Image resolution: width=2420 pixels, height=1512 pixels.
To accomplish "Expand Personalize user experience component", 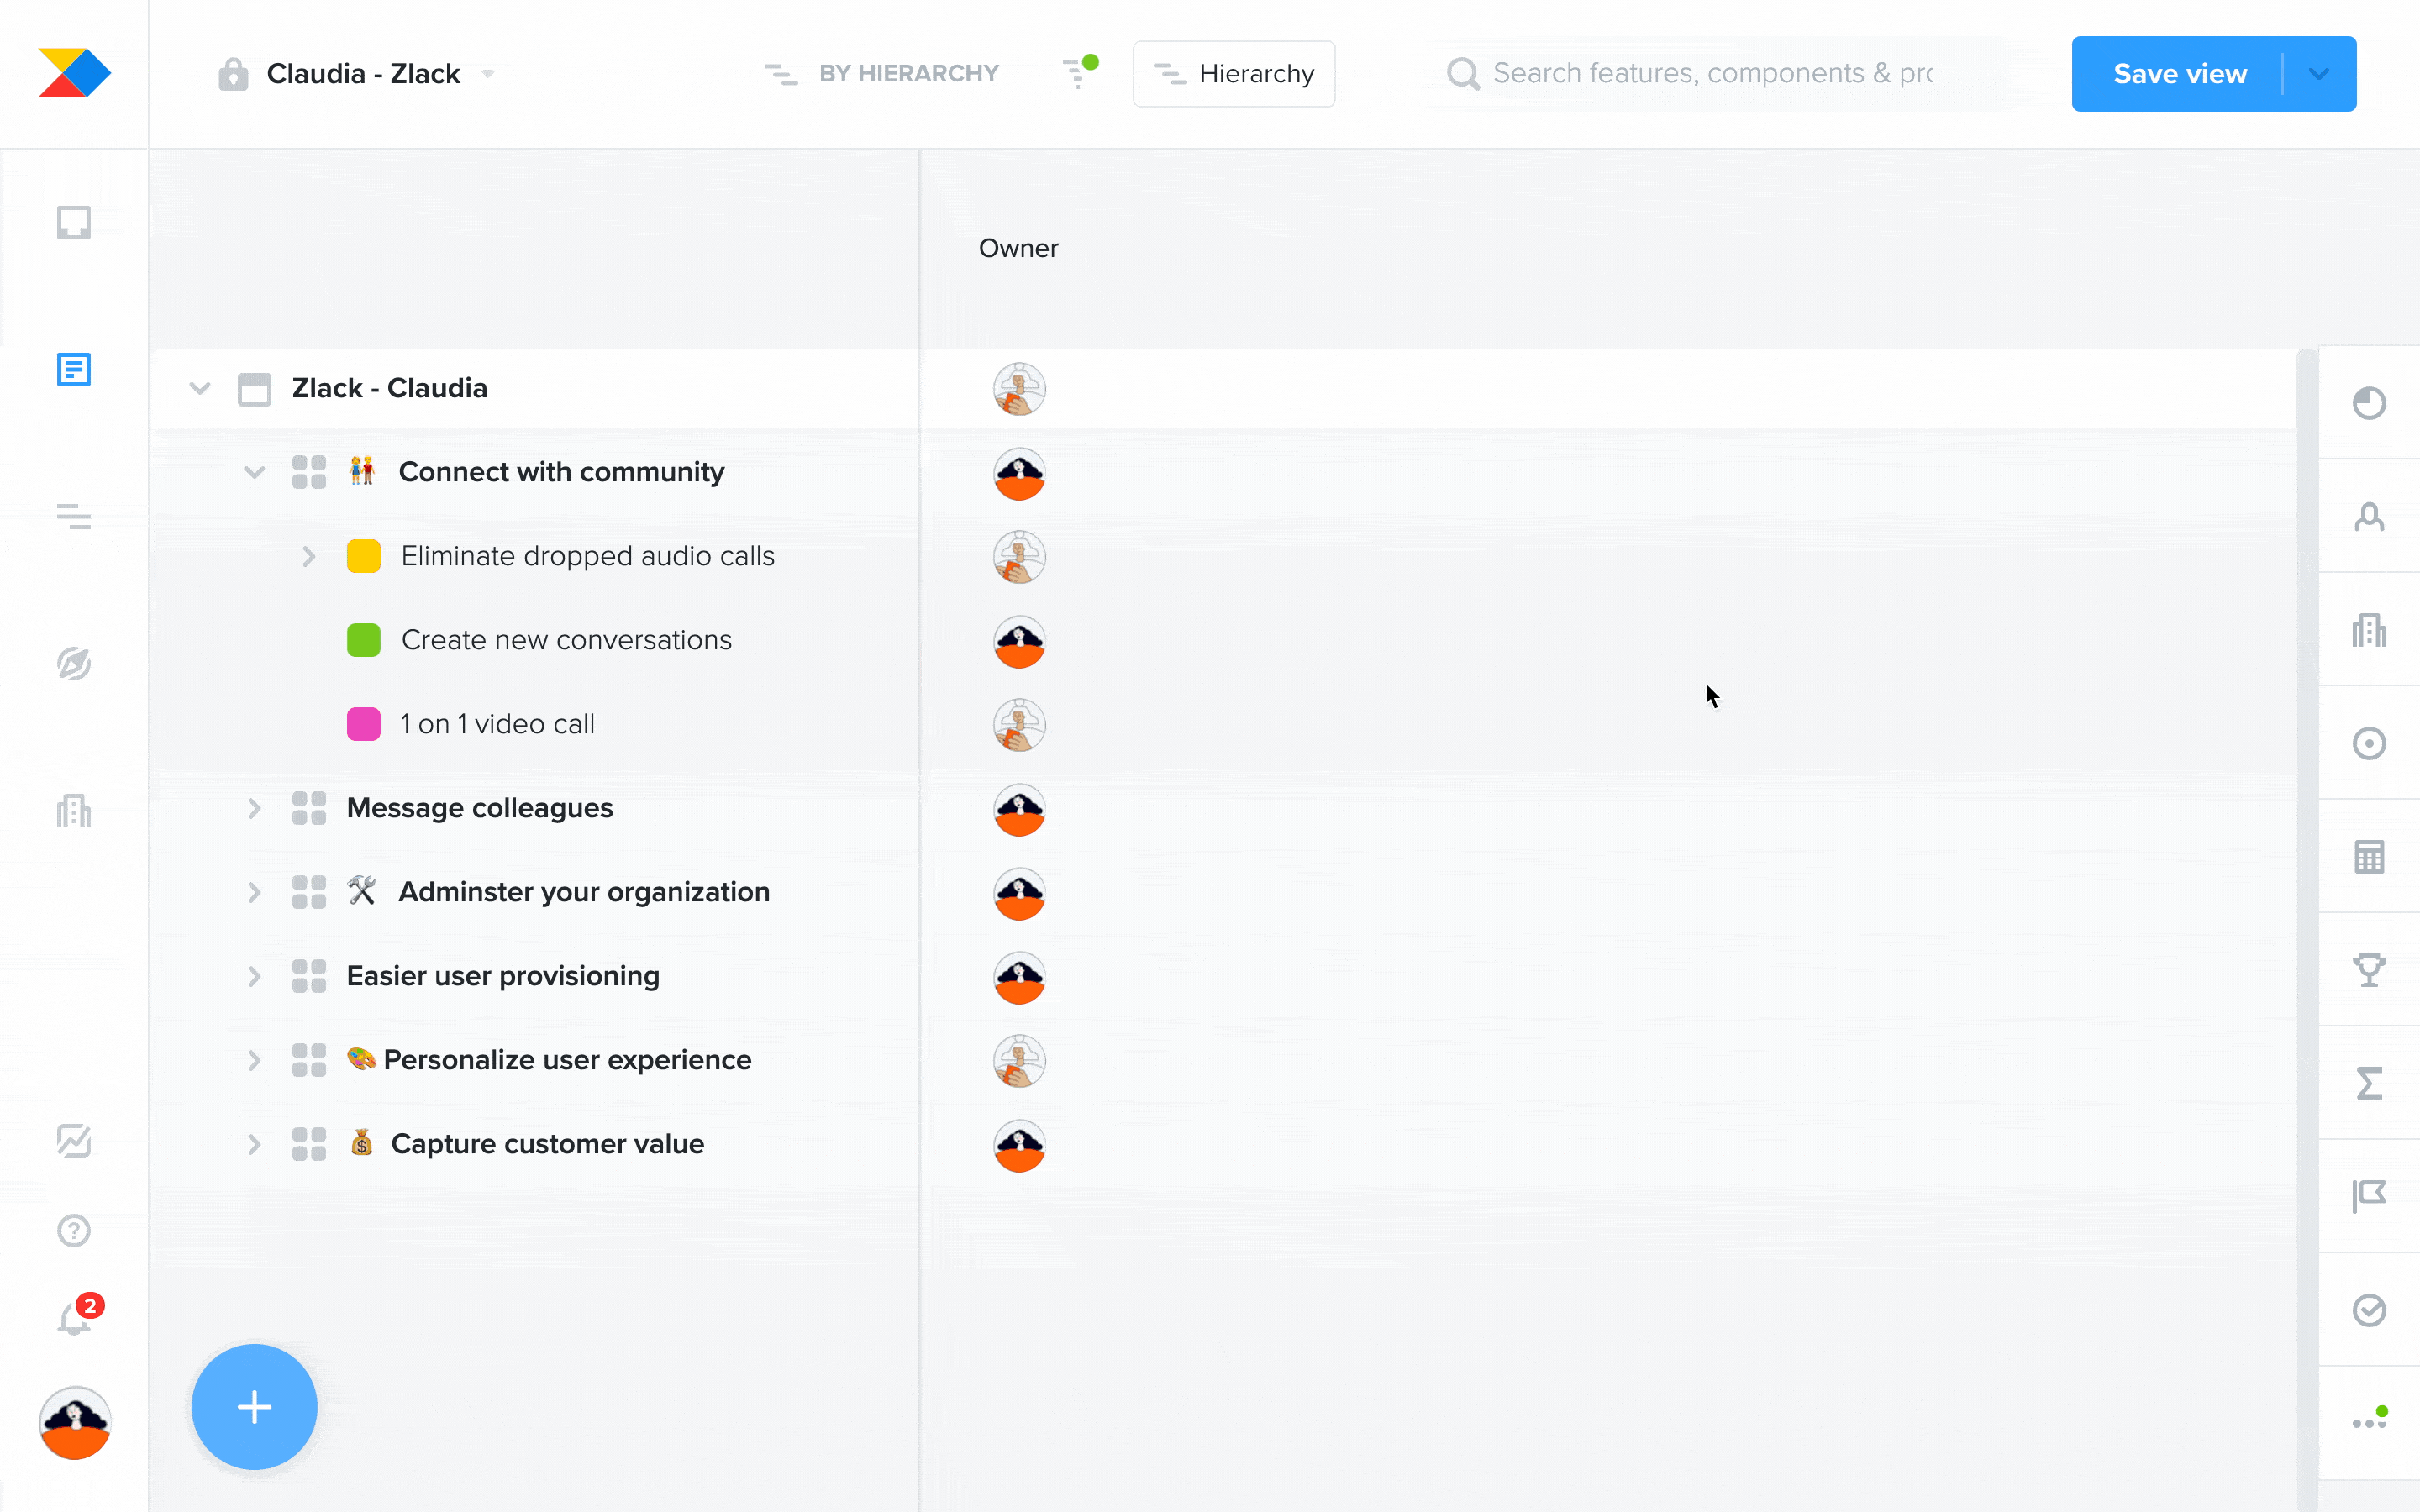I will pyautogui.click(x=254, y=1060).
